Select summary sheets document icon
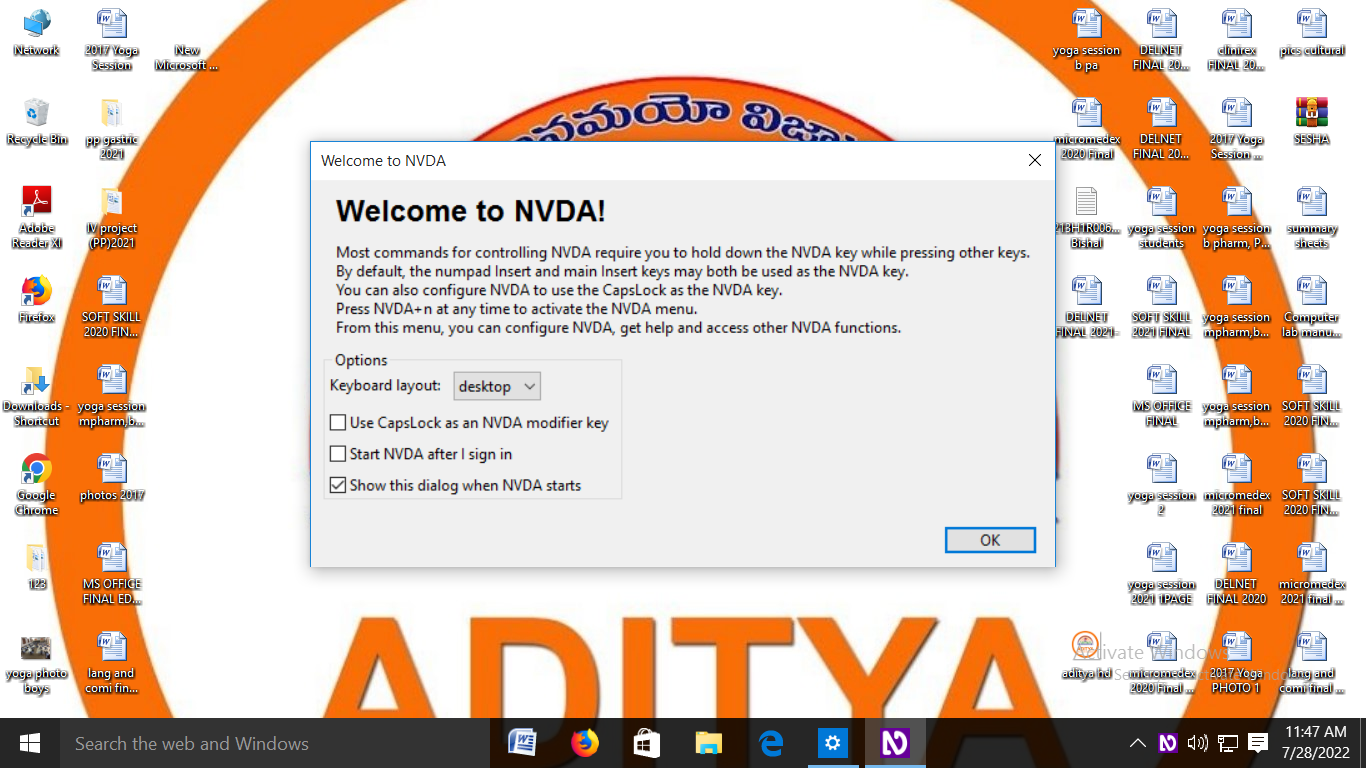Screen dimensions: 1366x768 (1311, 217)
